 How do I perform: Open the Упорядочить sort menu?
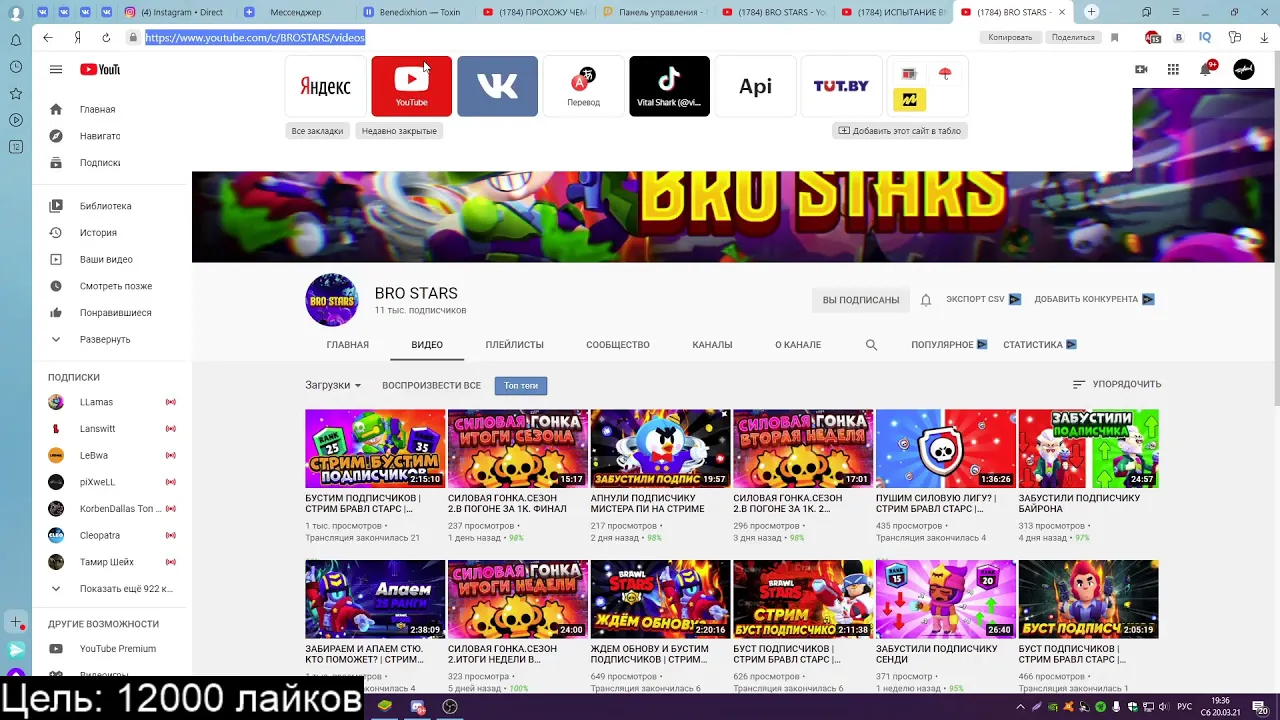[x=1116, y=384]
